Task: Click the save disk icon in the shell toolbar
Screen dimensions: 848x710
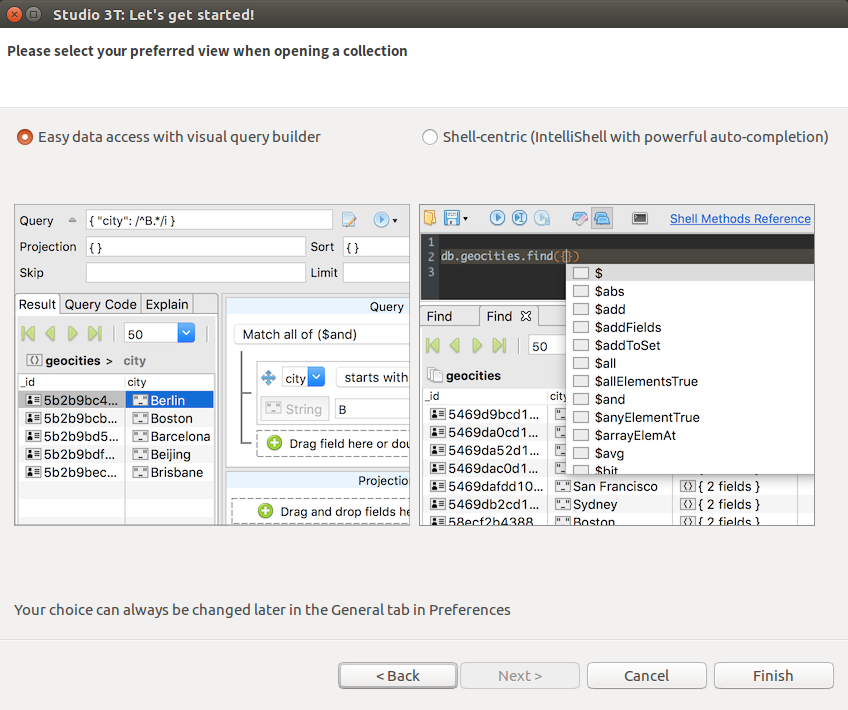Action: (x=452, y=218)
